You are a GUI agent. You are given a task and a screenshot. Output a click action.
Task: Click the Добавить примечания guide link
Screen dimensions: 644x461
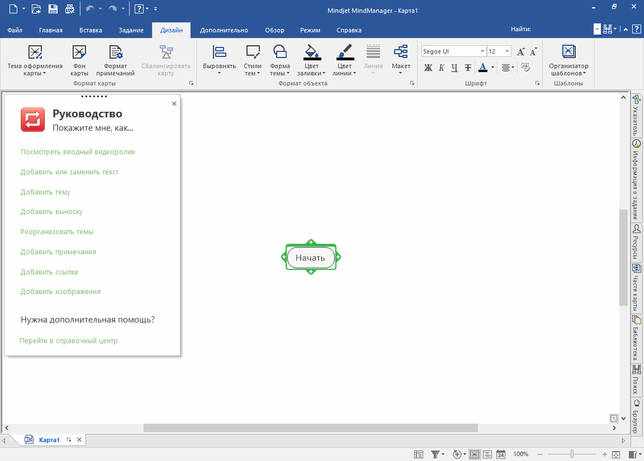(x=58, y=251)
